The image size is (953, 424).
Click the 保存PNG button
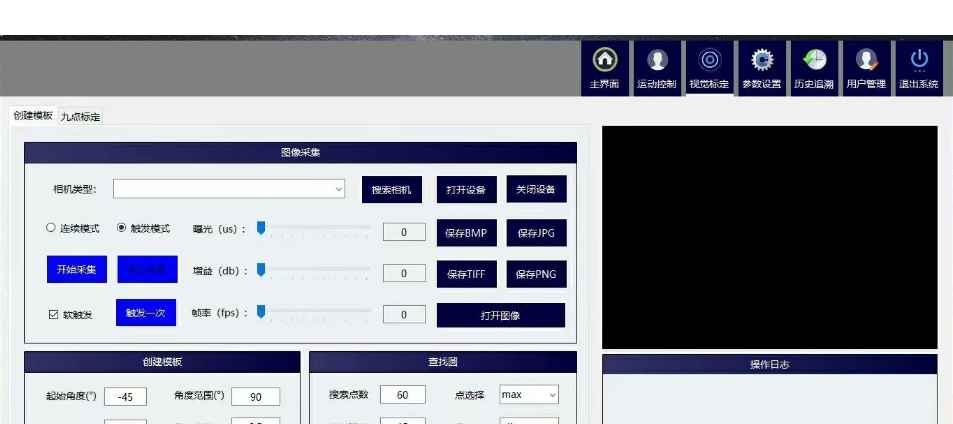pyautogui.click(x=536, y=274)
